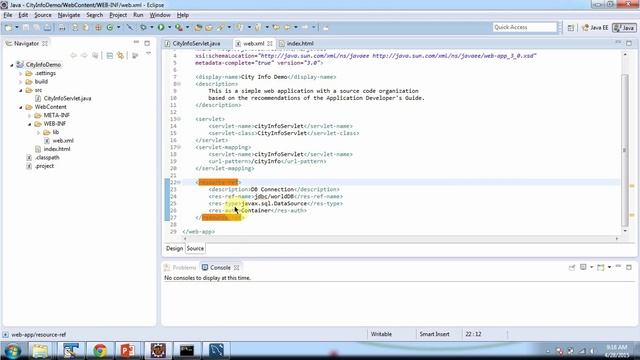Image resolution: width=640 pixels, height=360 pixels.
Task: Open the Navigator view menu dropdown
Action: coord(148,54)
